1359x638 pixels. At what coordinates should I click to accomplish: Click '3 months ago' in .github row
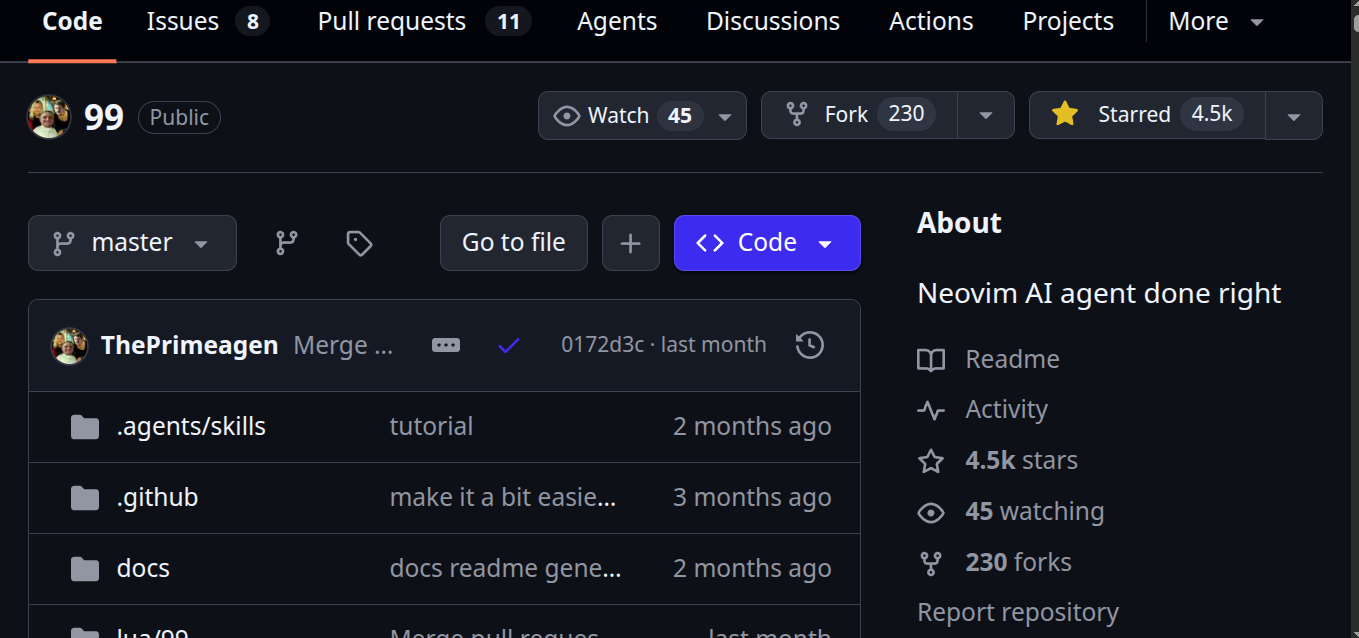pos(752,498)
